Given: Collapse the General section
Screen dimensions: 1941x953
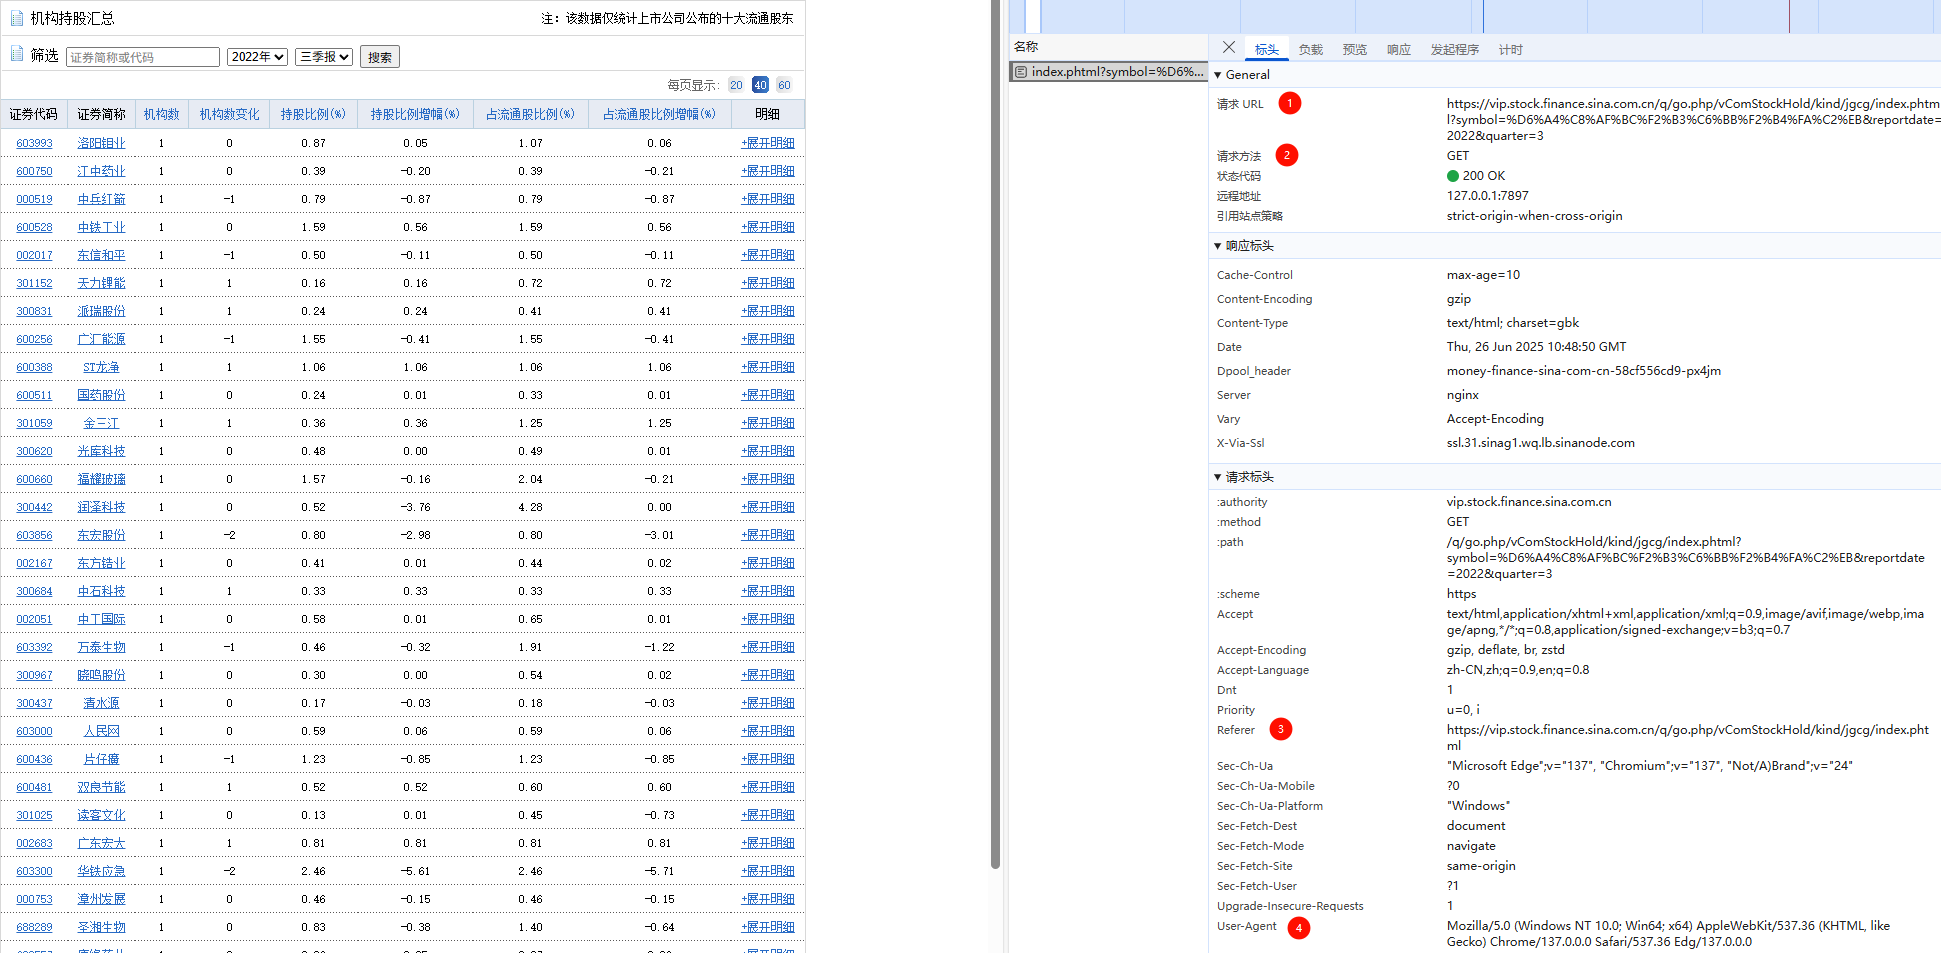Looking at the screenshot, I should pyautogui.click(x=1218, y=75).
